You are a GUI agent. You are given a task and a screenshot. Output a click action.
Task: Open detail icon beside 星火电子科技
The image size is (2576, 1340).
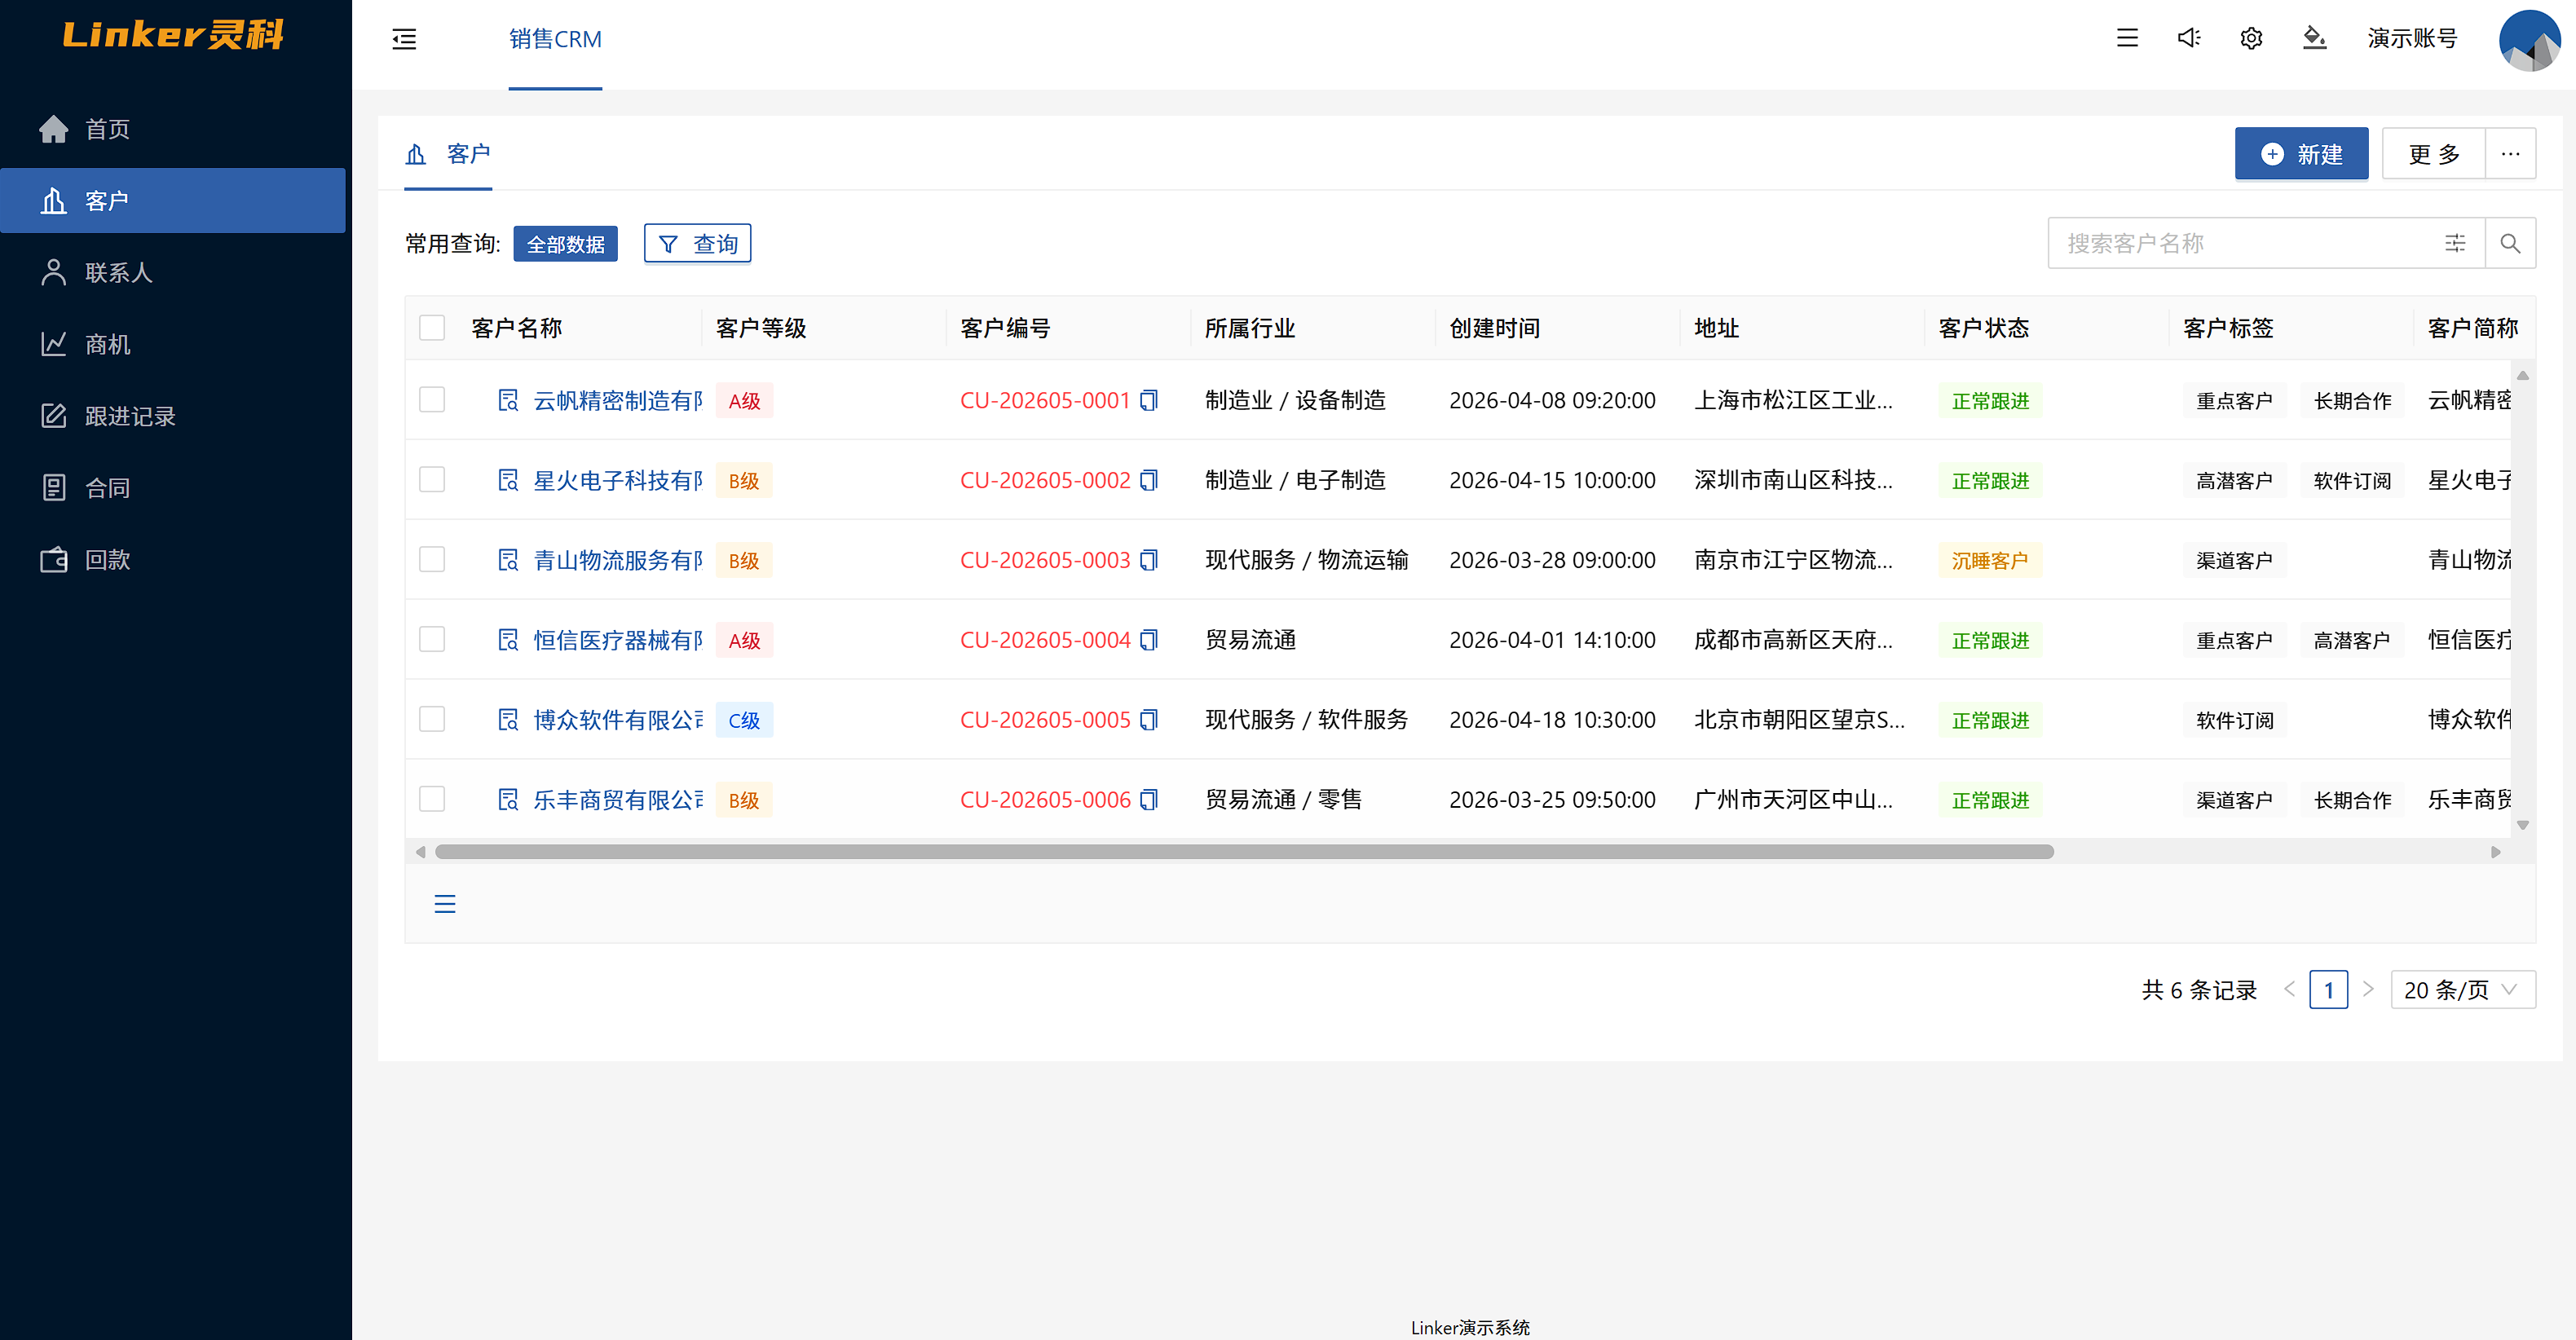pyautogui.click(x=508, y=480)
